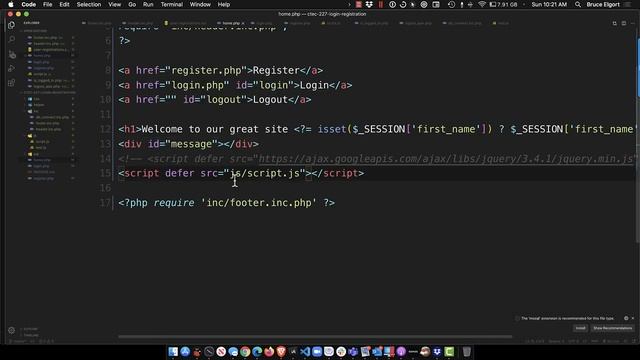Collapse the first project section header
Image resolution: width=640 pixels, height=360 pixels.
[35, 31]
